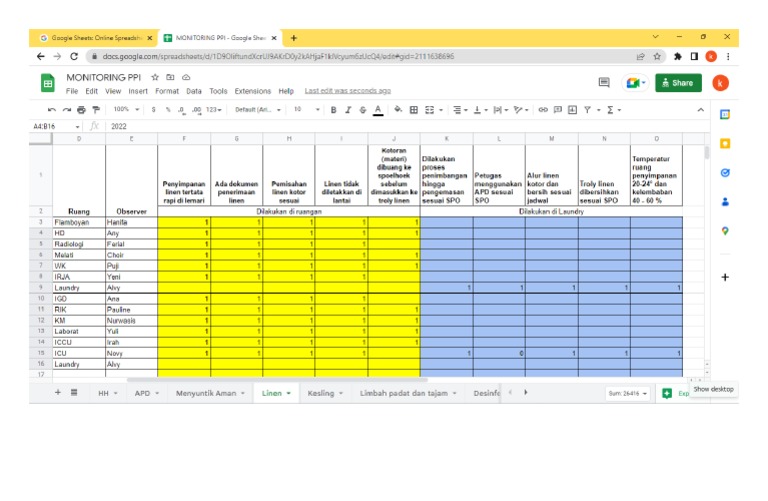Switch to the Kesling sheet tab
This screenshot has height=501, width=768.
pyautogui.click(x=325, y=393)
